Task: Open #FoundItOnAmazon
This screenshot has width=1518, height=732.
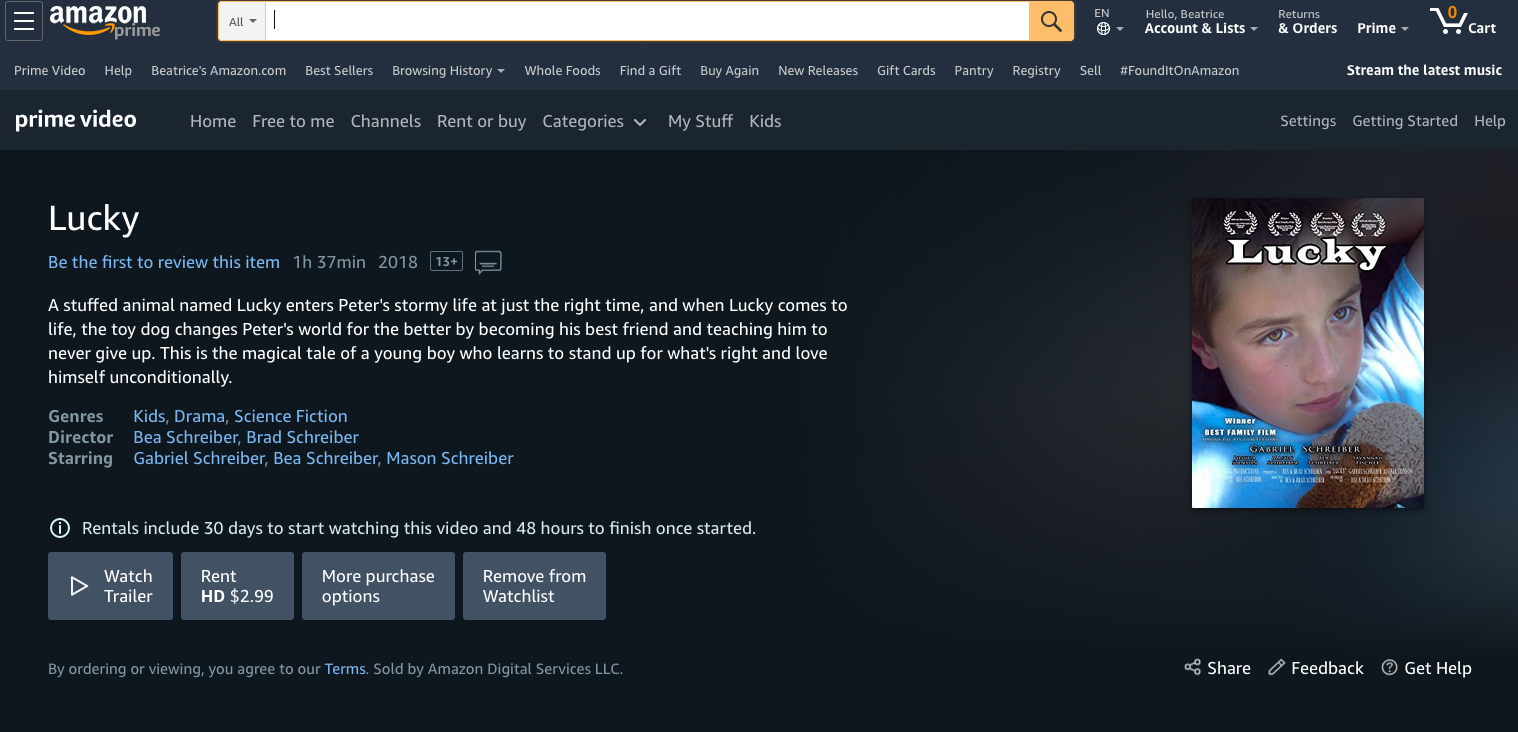Action: click(x=1180, y=71)
